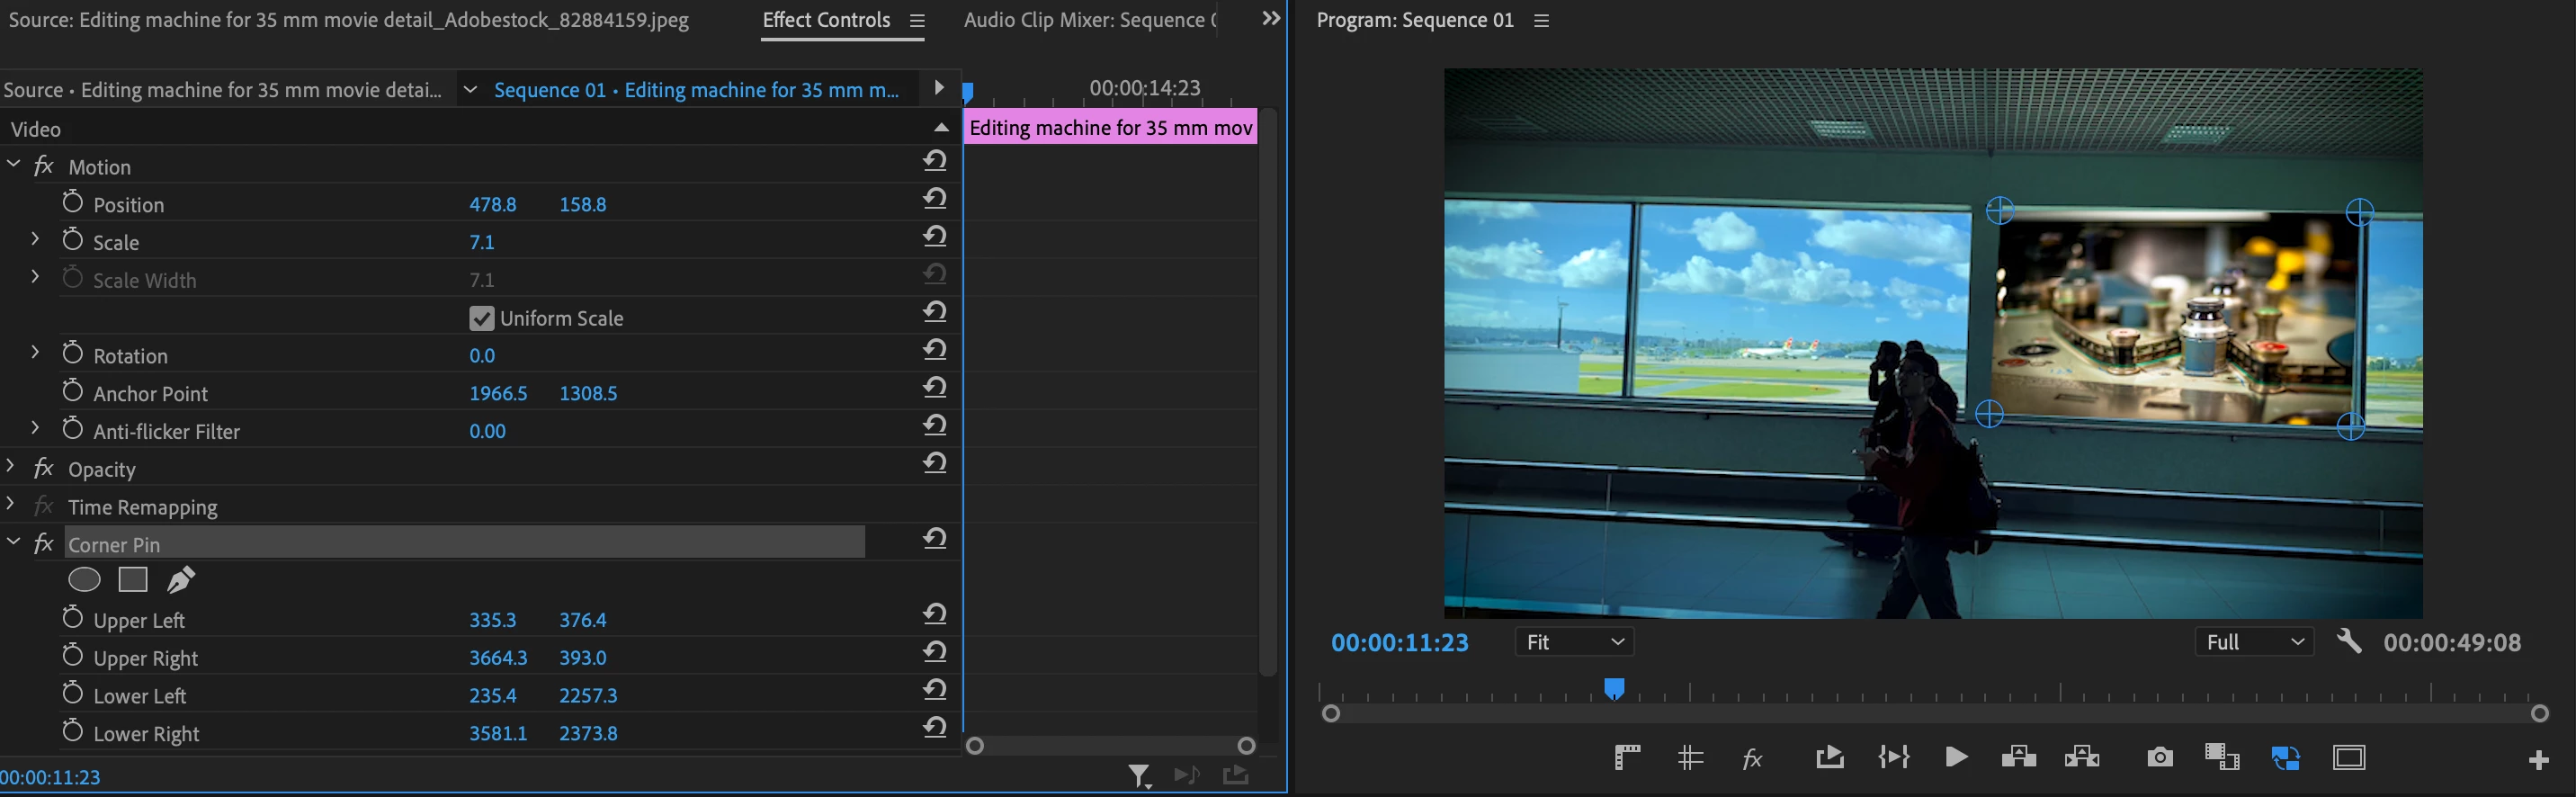Screen dimensions: 2576x797
Task: Reset the Upper Left corner values
Action: pyautogui.click(x=935, y=614)
